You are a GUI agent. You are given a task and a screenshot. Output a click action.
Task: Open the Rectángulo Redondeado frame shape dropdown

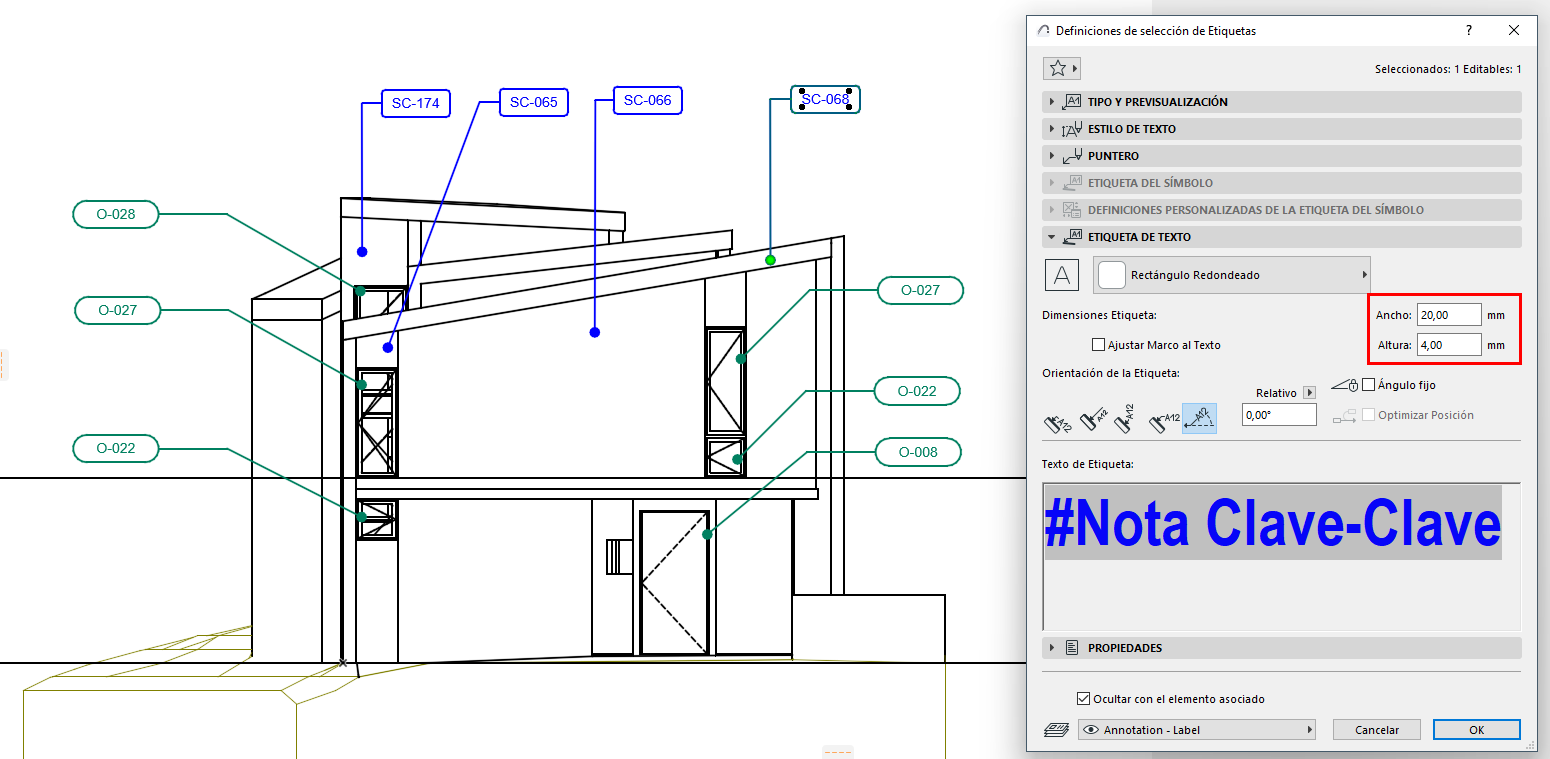[1232, 274]
